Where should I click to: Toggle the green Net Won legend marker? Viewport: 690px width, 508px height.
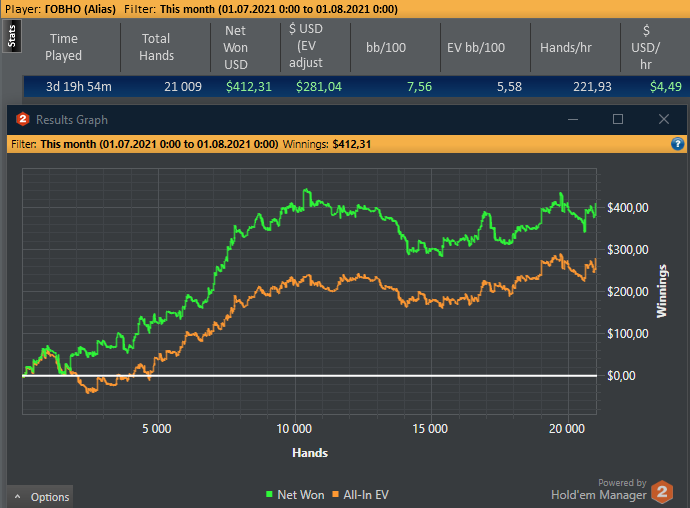coord(269,494)
